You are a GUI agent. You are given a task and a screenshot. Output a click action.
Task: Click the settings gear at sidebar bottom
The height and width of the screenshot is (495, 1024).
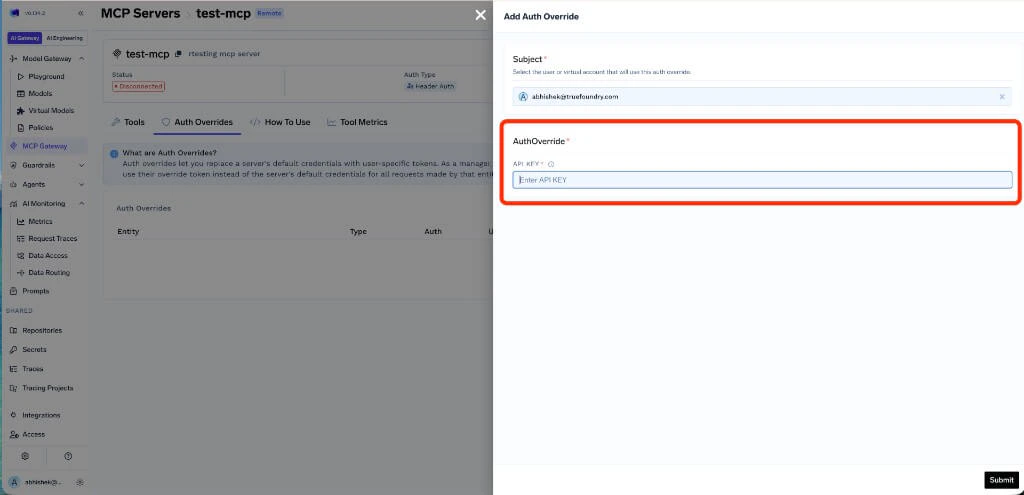[x=25, y=456]
